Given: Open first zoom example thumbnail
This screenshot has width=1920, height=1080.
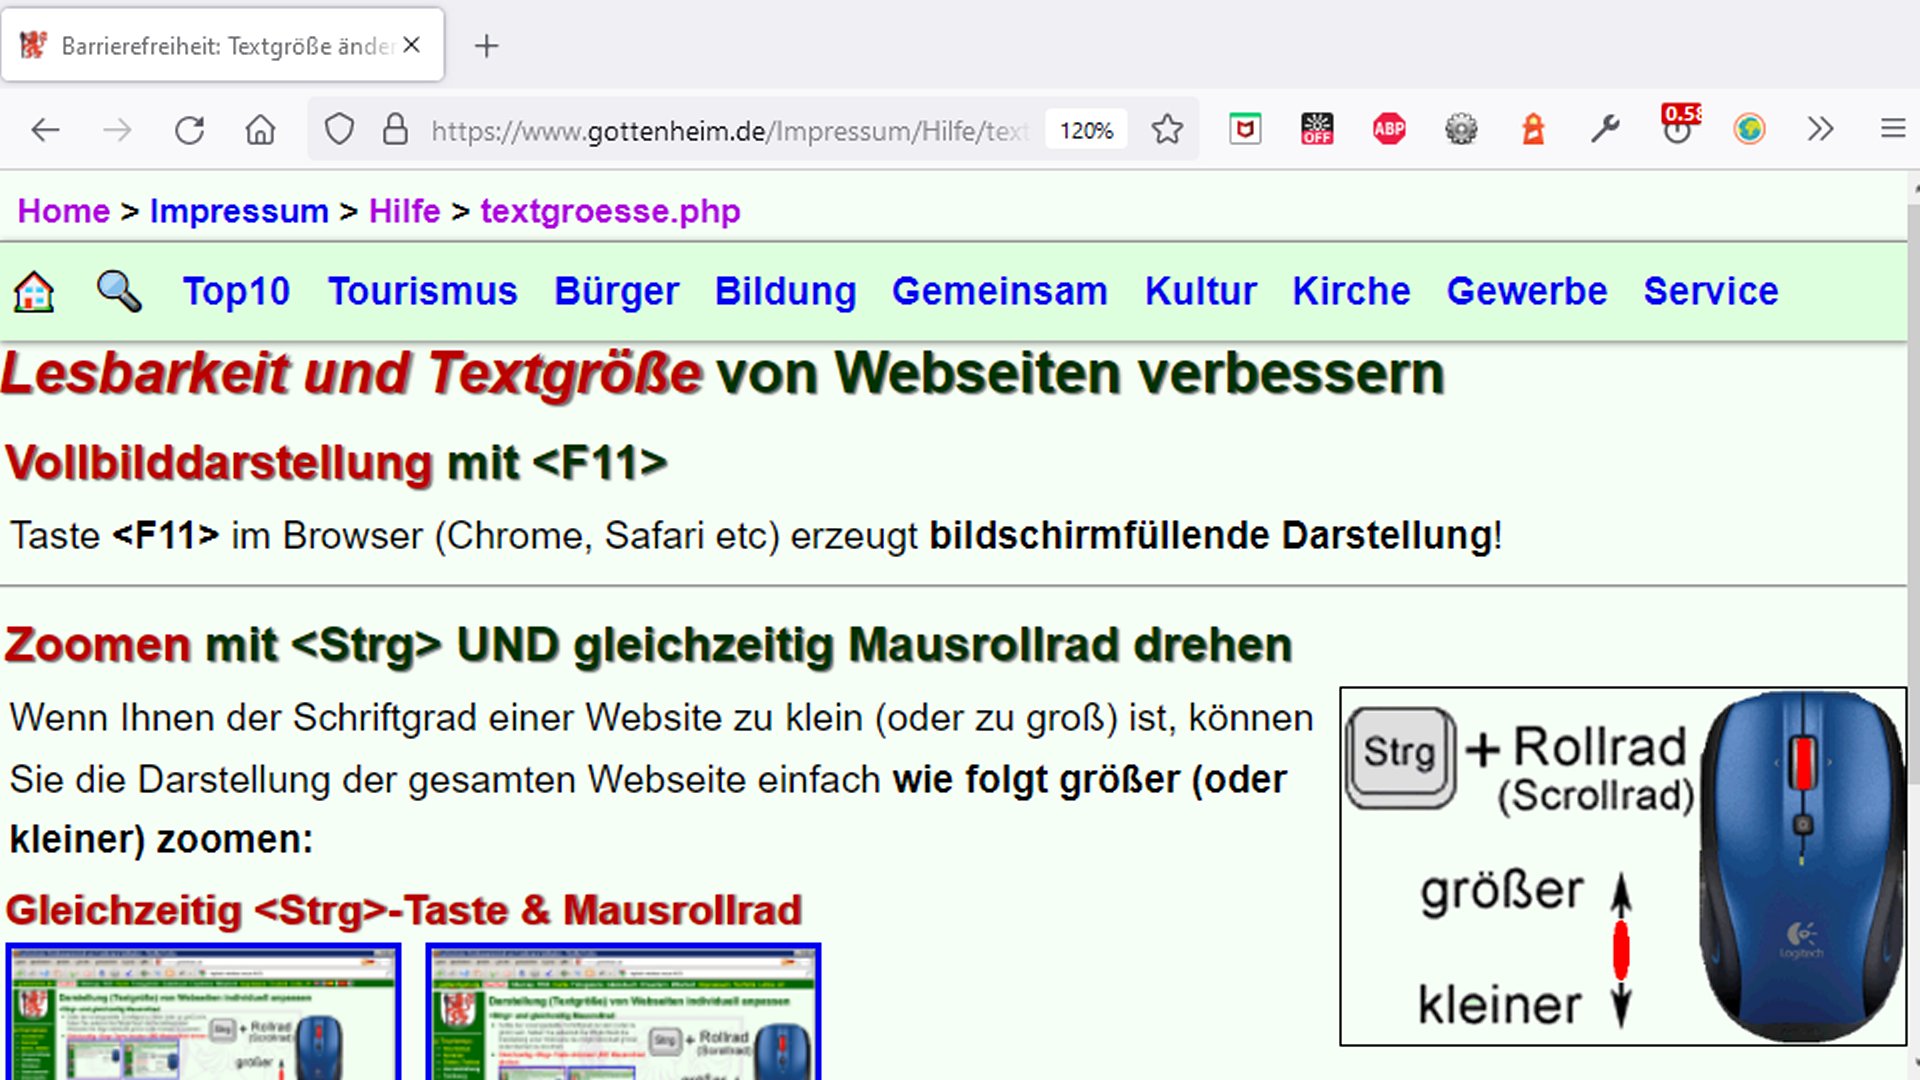Looking at the screenshot, I should click(203, 1012).
